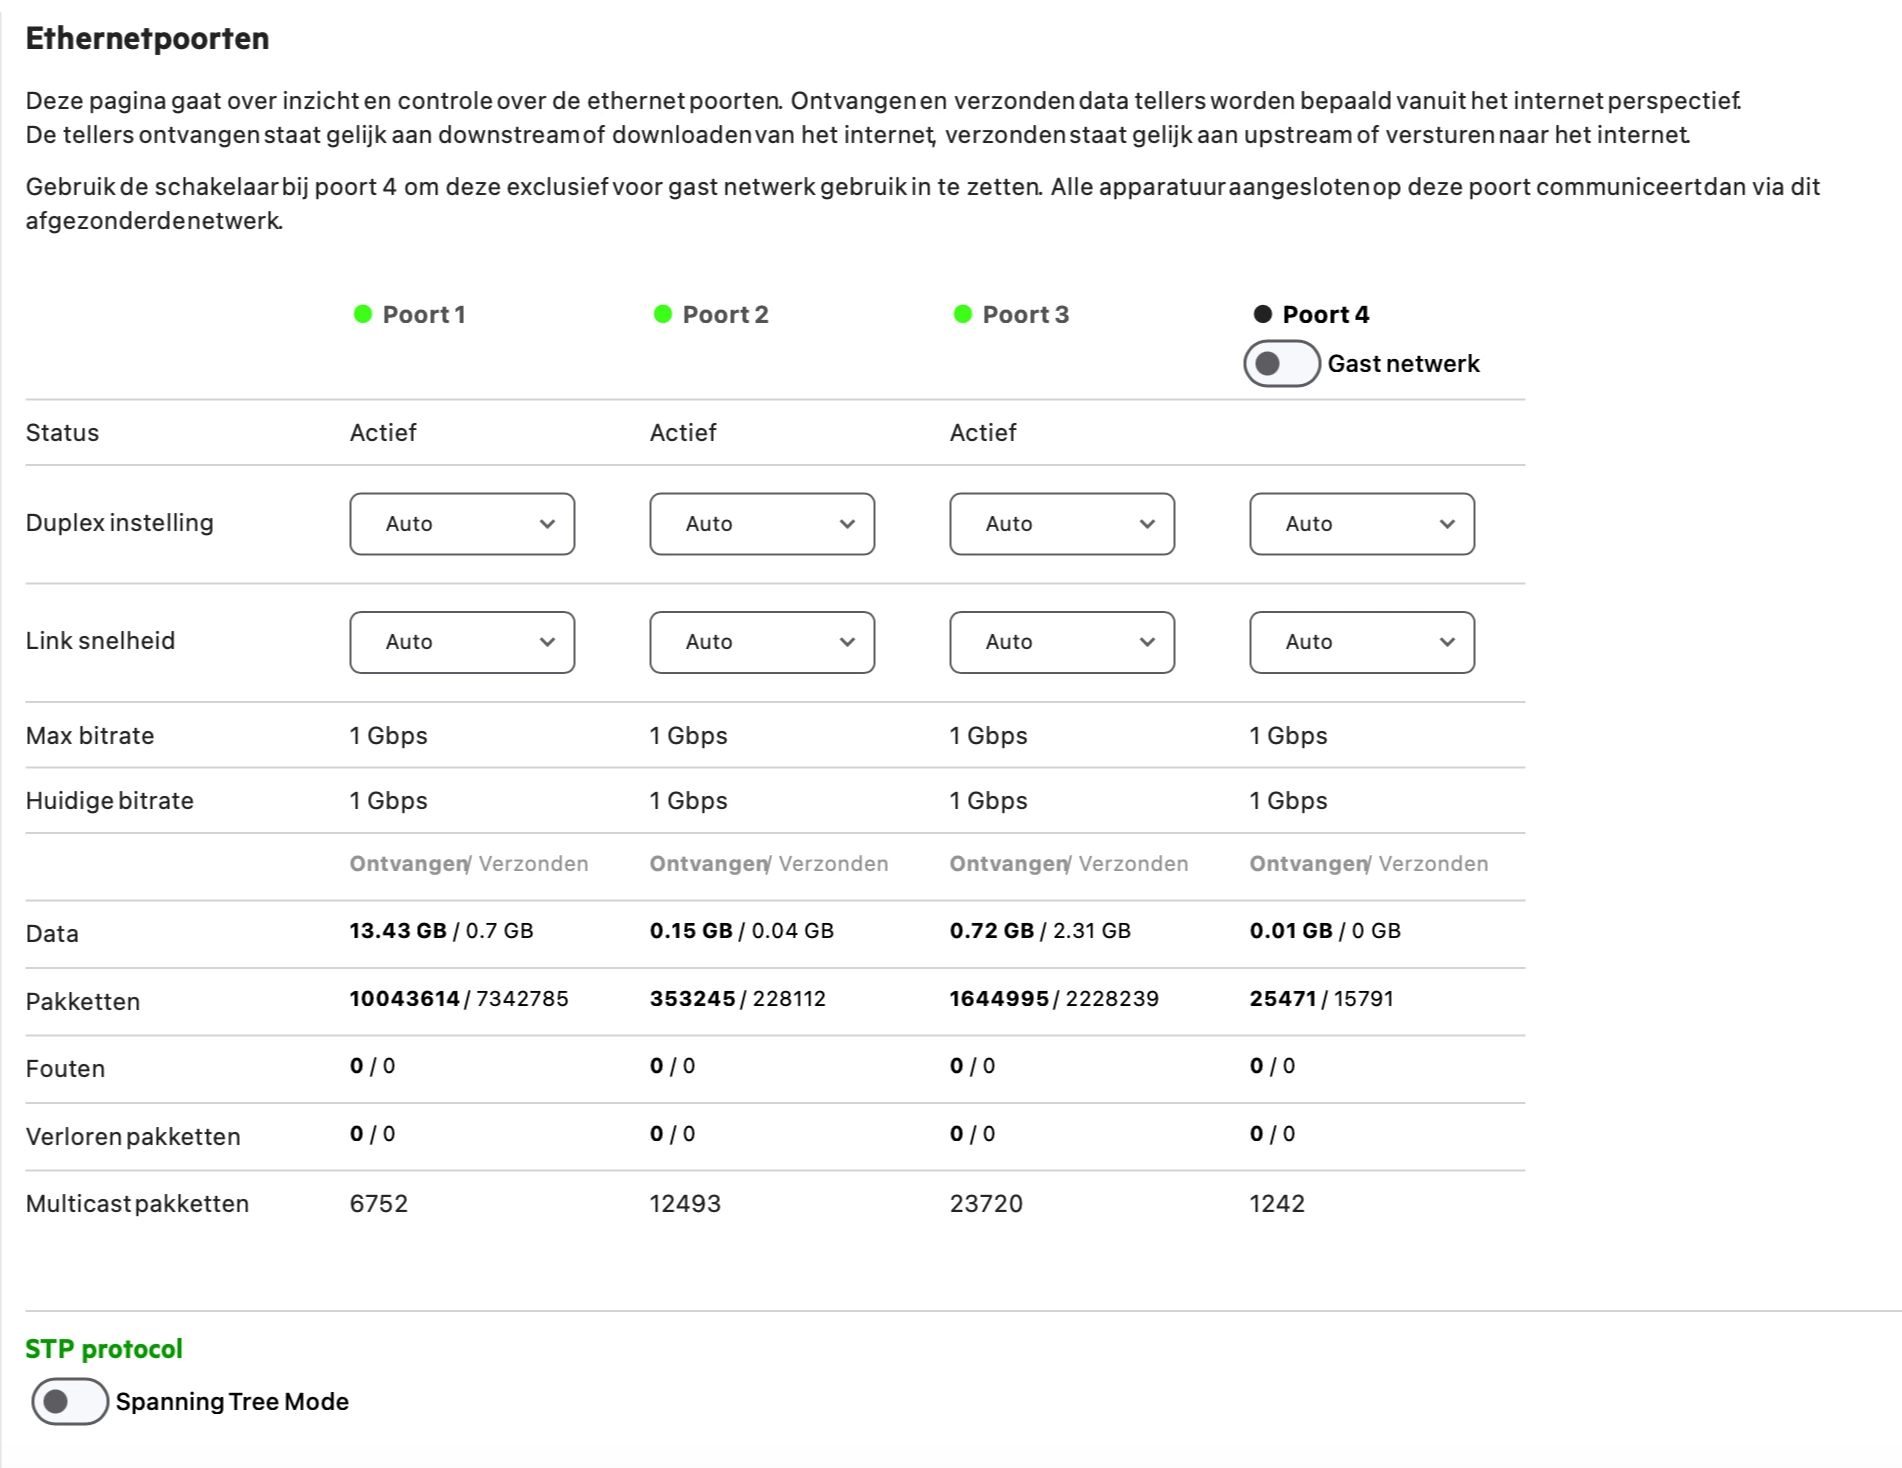
Task: Open Duplex instelling dropdown for Poort 2
Action: [762, 524]
